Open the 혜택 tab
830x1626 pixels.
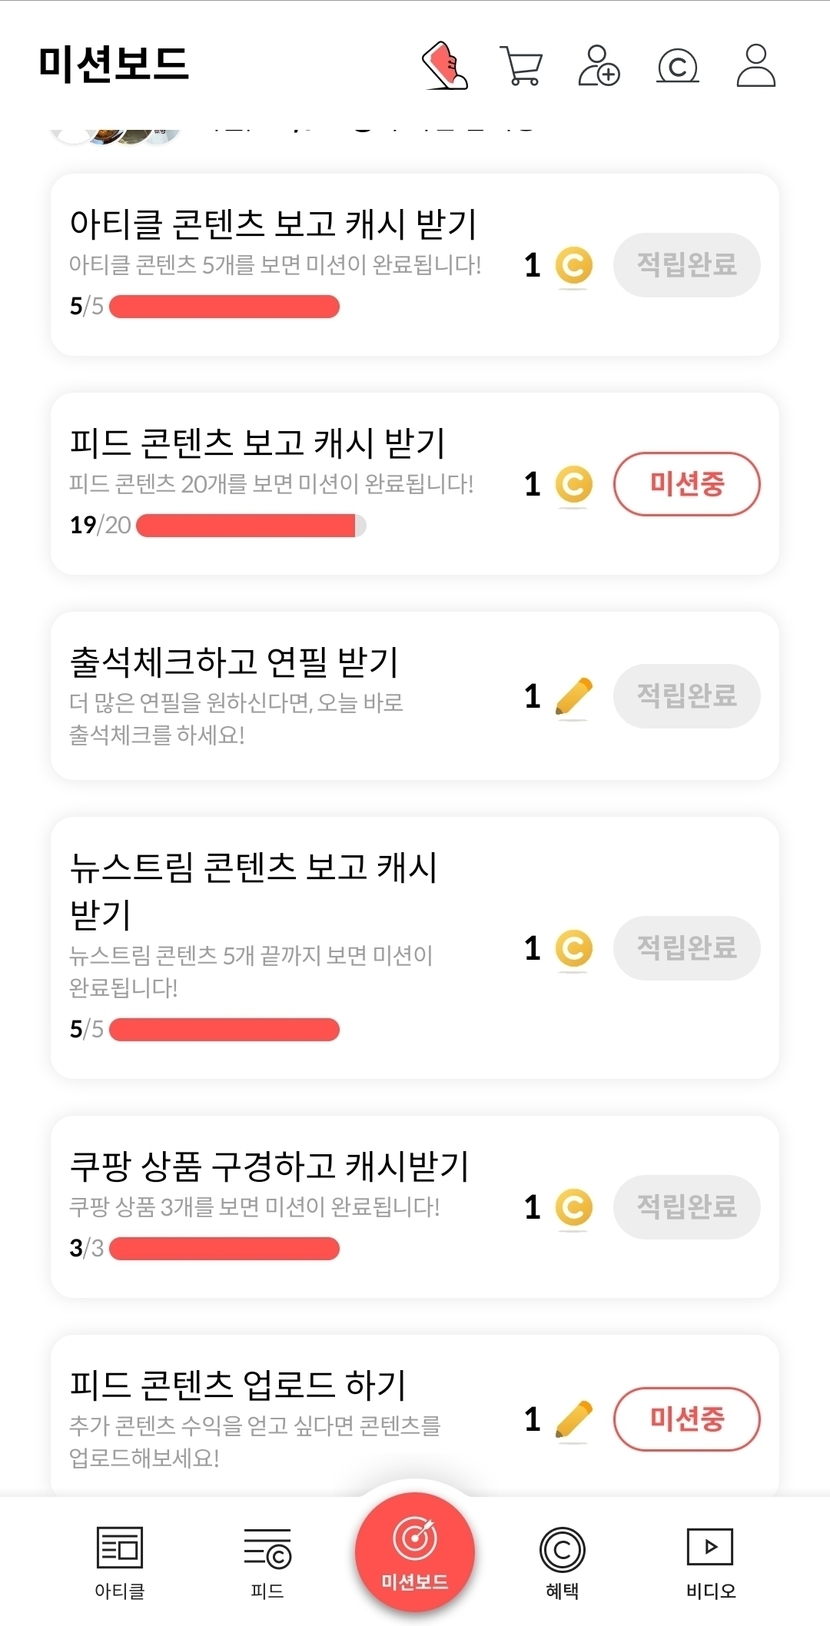562,1562
